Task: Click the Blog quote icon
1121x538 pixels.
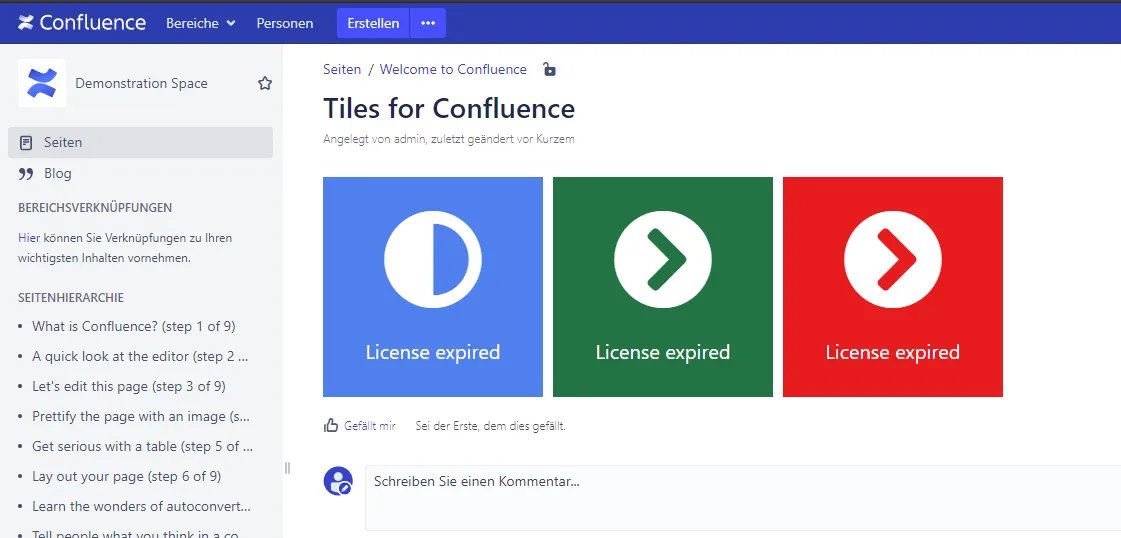Action: click(26, 174)
